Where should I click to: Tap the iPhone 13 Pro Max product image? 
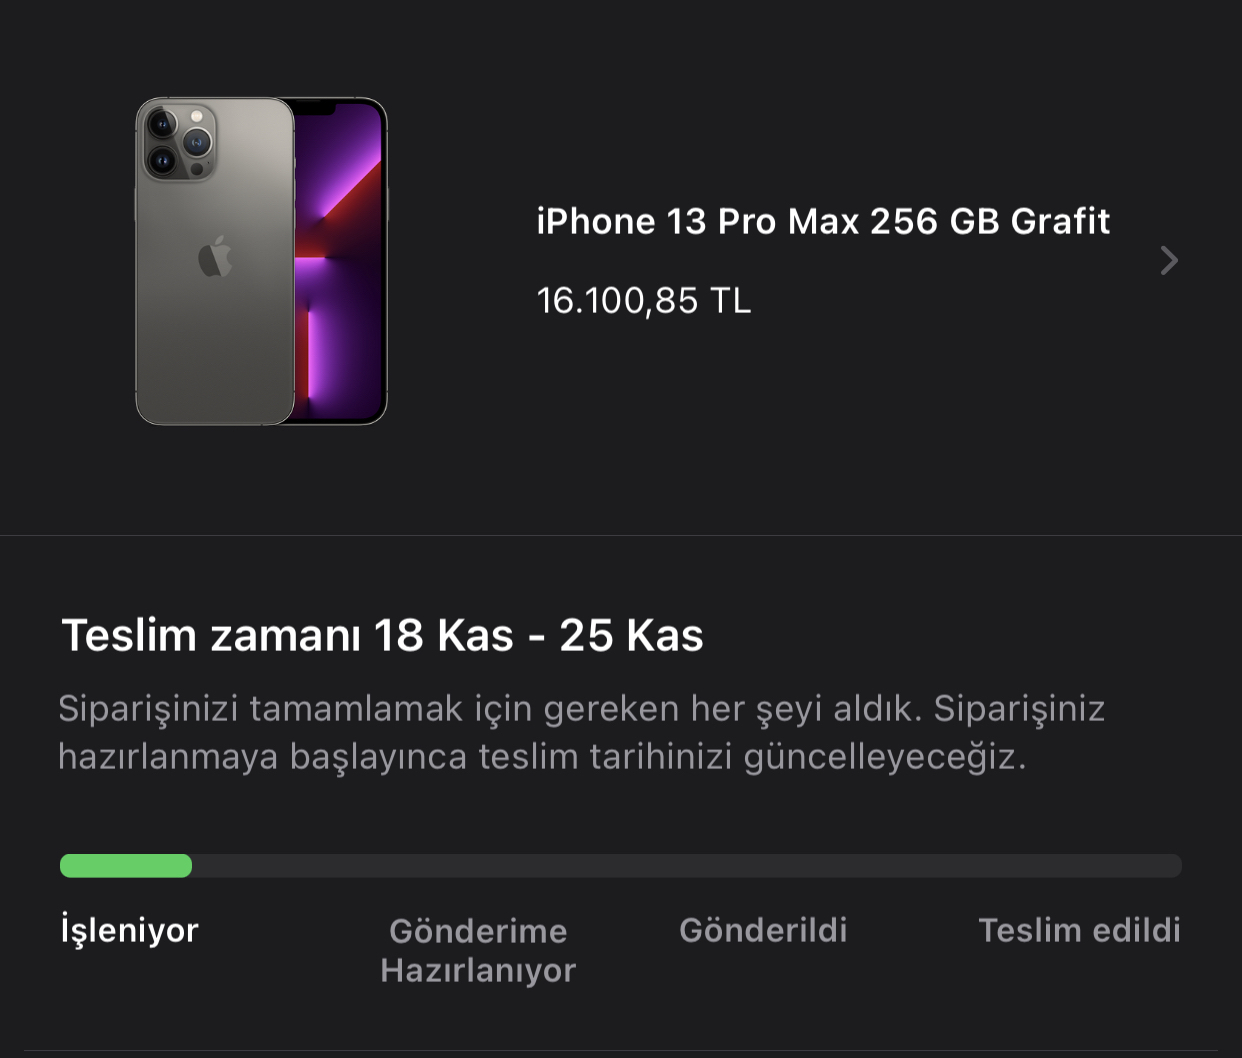[x=261, y=262]
